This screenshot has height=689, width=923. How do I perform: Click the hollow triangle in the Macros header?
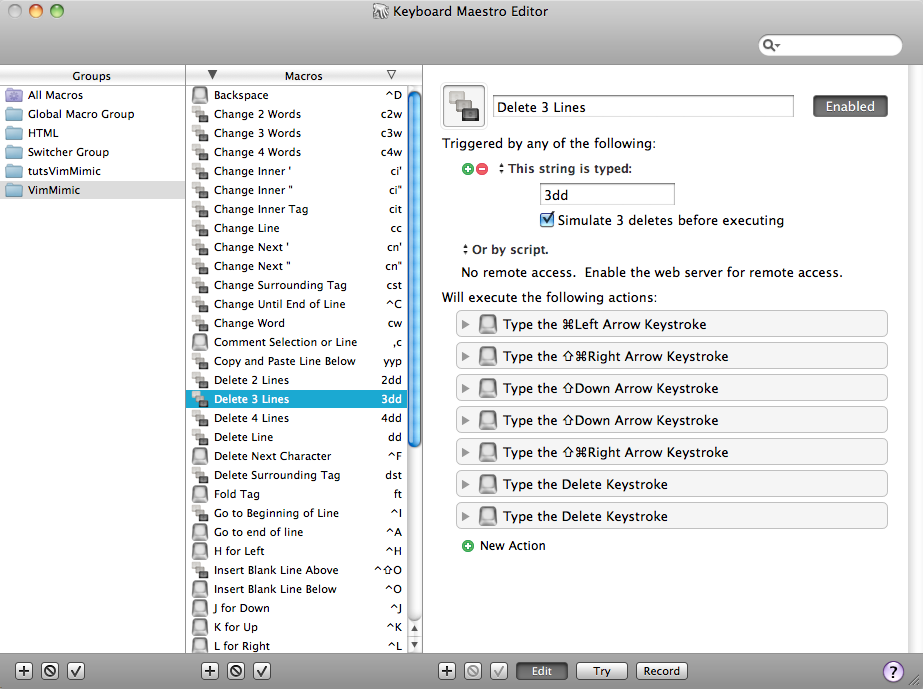coord(391,75)
